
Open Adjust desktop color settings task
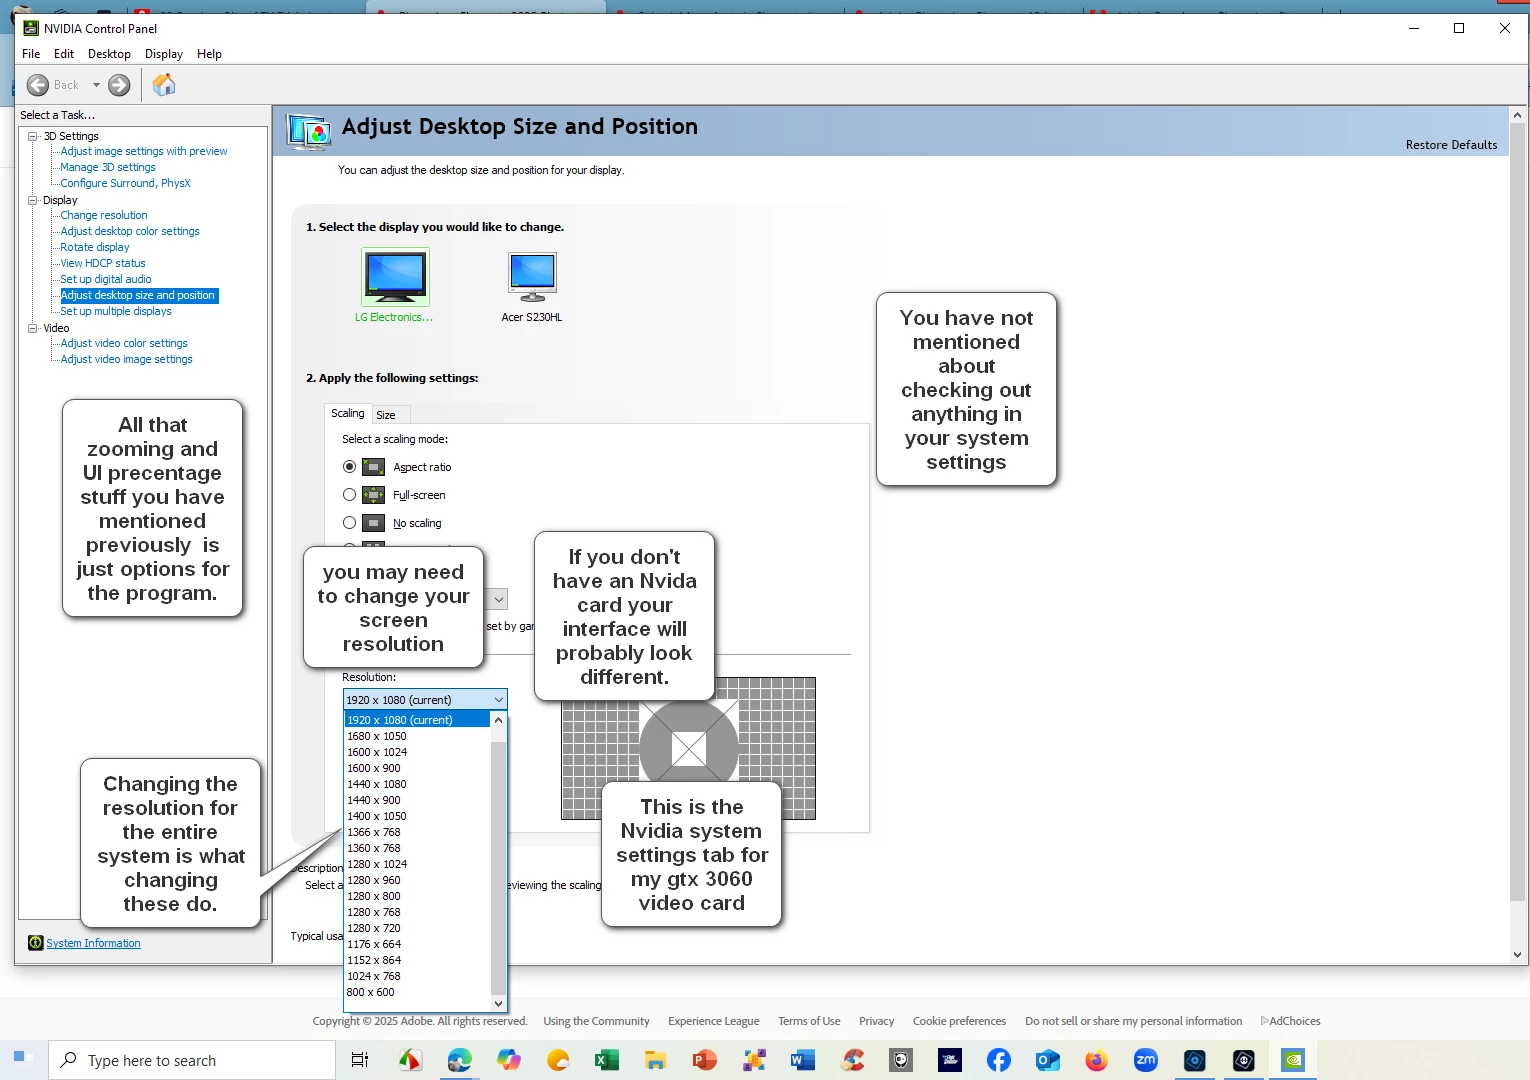click(130, 231)
